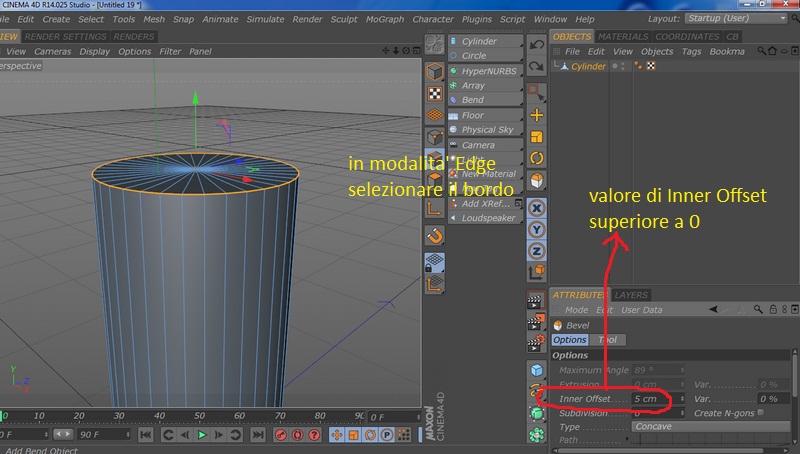Open the Layout Startup (User) dropdown
Viewport: 800px width, 454px height.
coord(735,19)
